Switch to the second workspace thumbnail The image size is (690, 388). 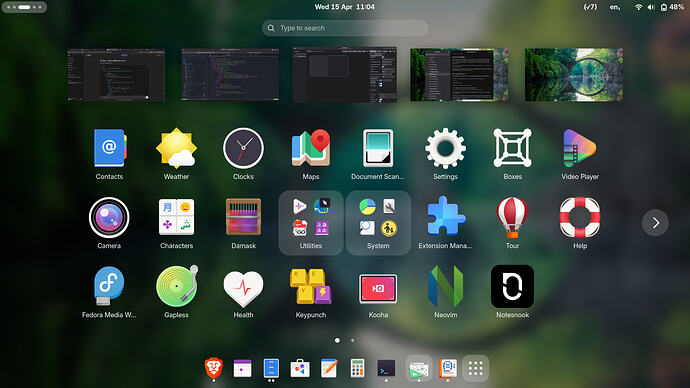(230, 75)
